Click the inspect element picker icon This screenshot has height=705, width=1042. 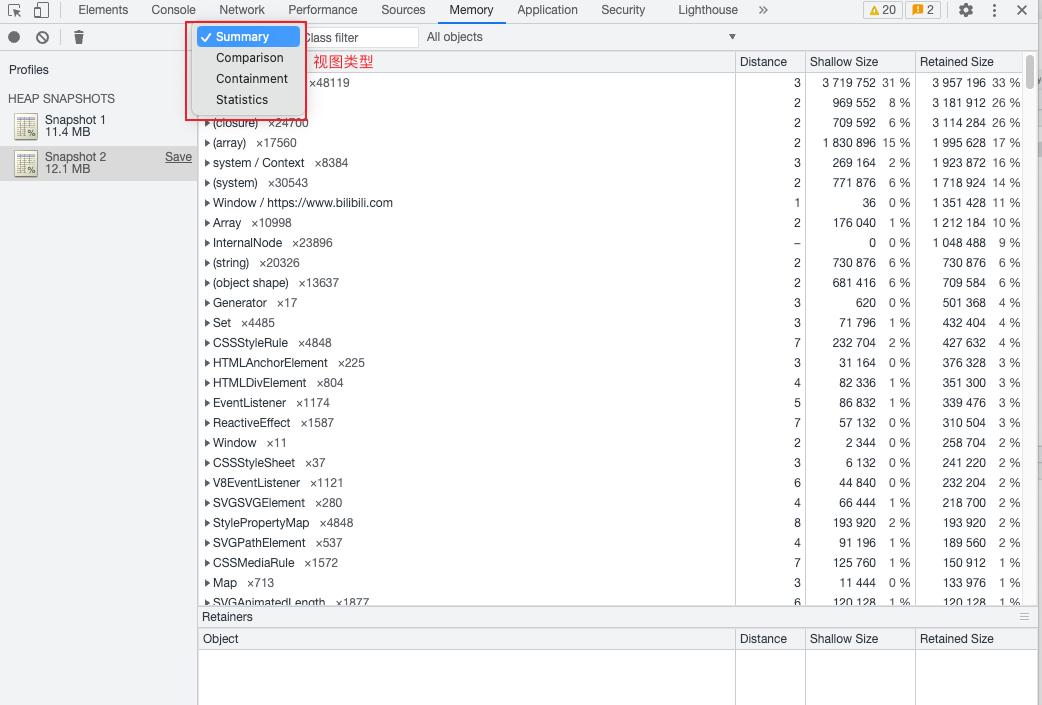click(15, 10)
